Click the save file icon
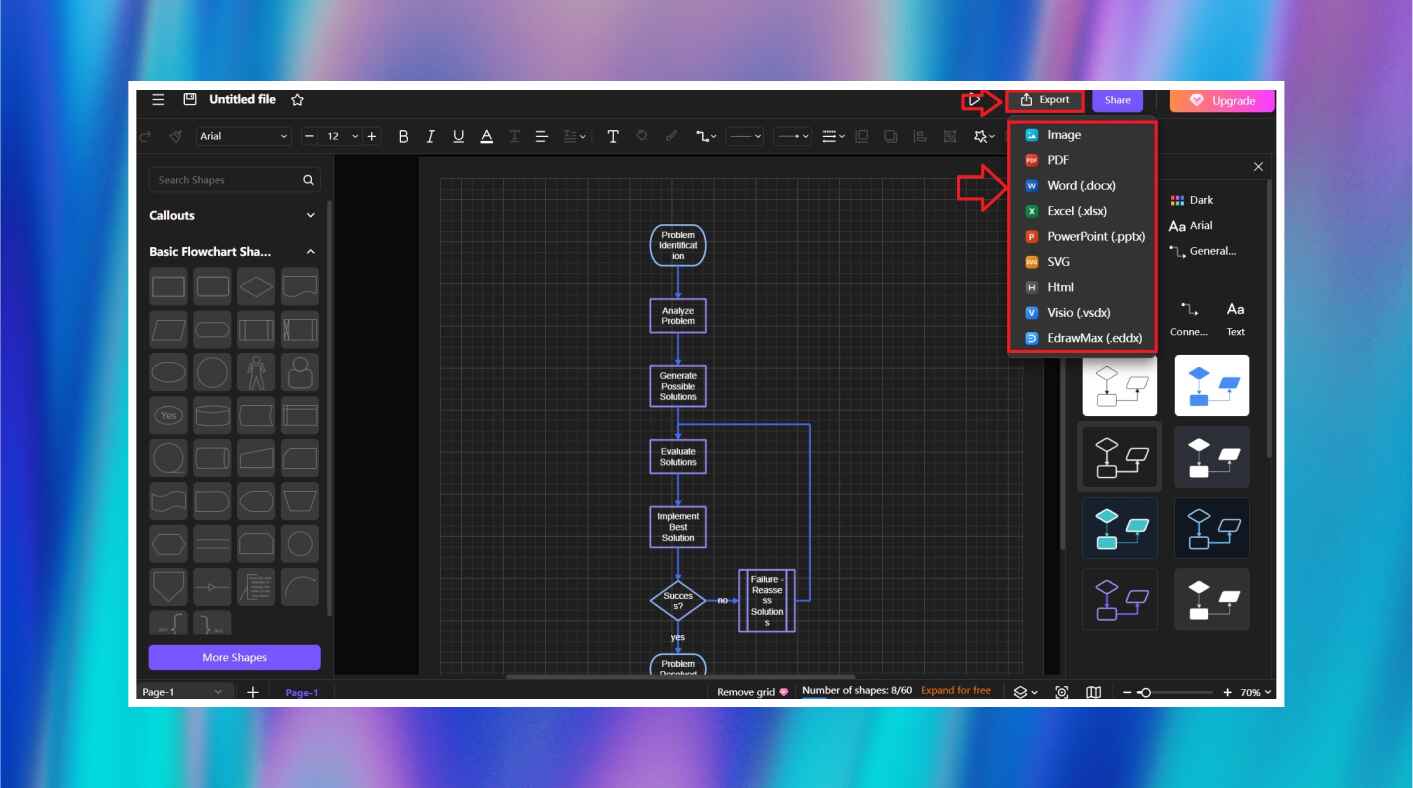This screenshot has height=788, width=1413. [x=190, y=100]
